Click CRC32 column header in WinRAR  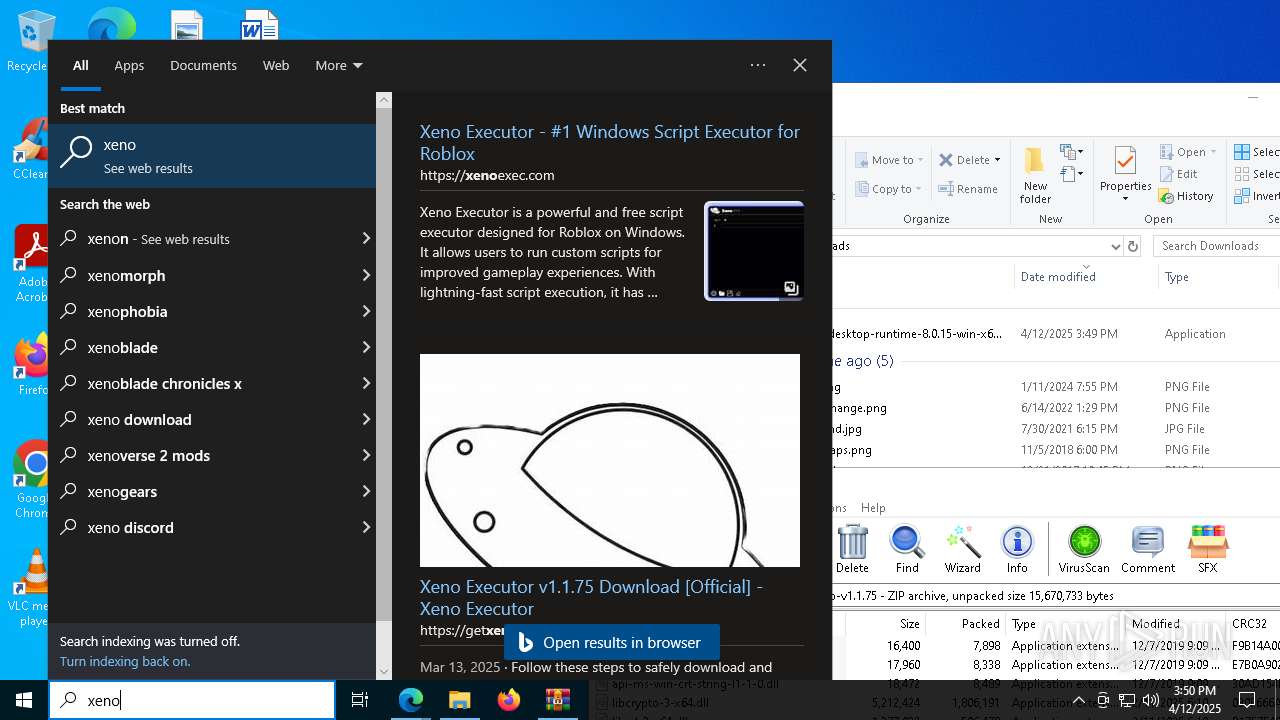pyautogui.click(x=1250, y=624)
